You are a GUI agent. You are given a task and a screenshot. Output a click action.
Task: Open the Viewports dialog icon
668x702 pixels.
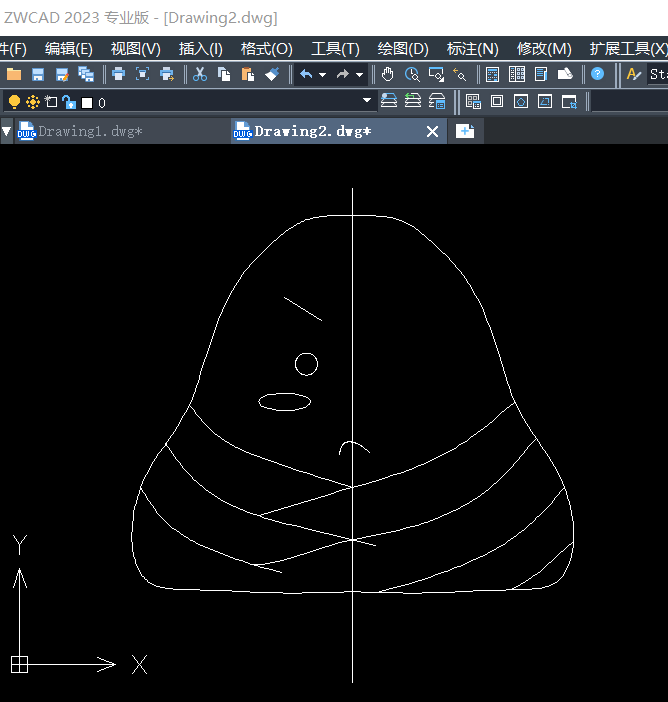pyautogui.click(x=473, y=102)
